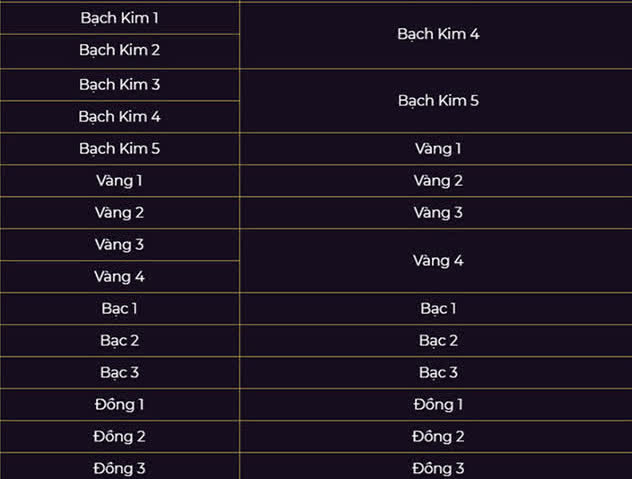Select Đồng 3 in left column
This screenshot has height=479, width=632.
pyautogui.click(x=119, y=468)
